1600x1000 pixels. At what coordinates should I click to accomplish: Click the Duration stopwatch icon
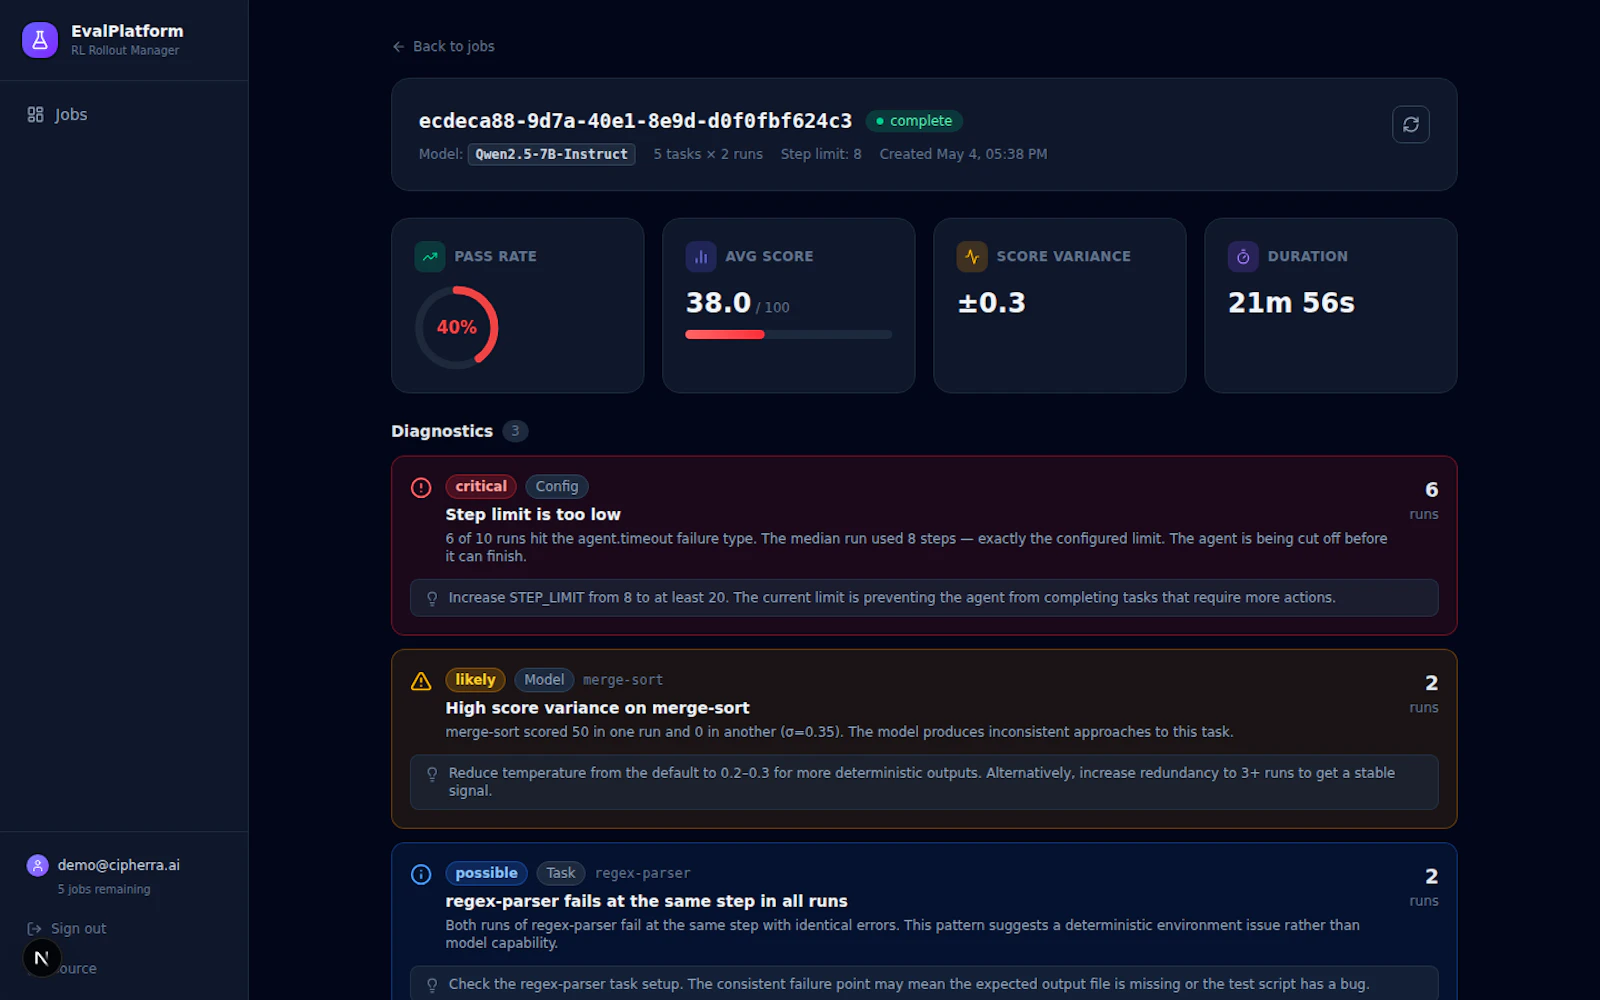pos(1243,257)
